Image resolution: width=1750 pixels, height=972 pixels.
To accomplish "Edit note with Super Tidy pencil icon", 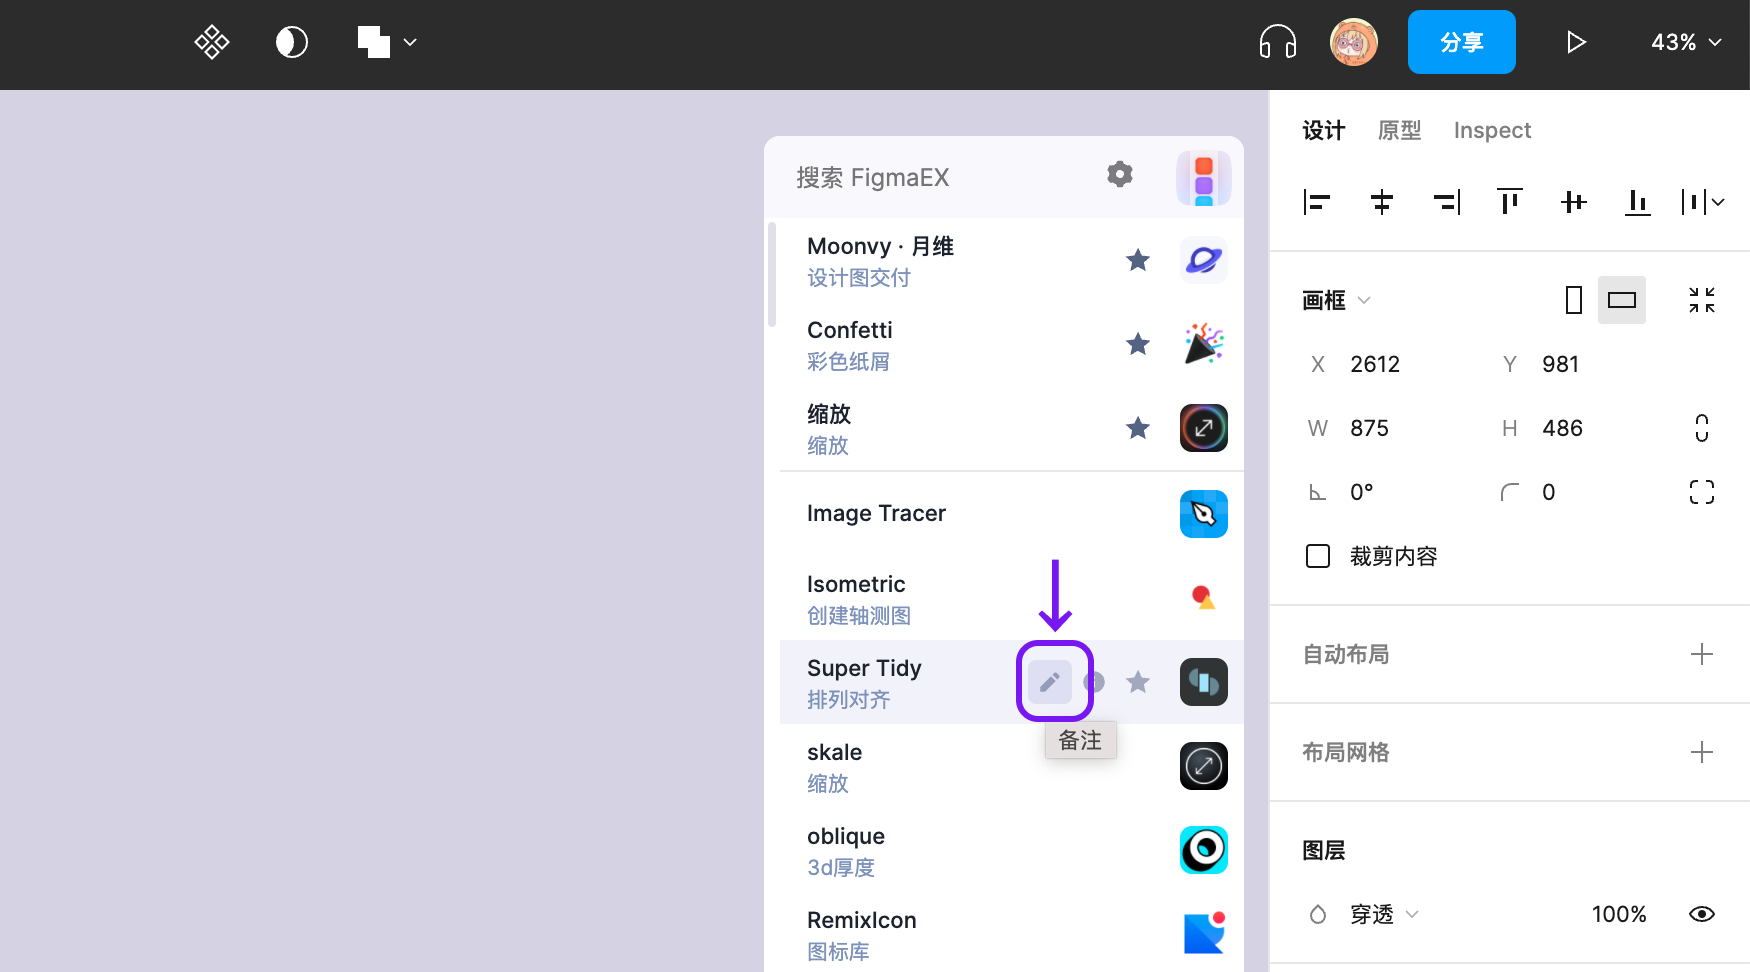I will click(1050, 682).
